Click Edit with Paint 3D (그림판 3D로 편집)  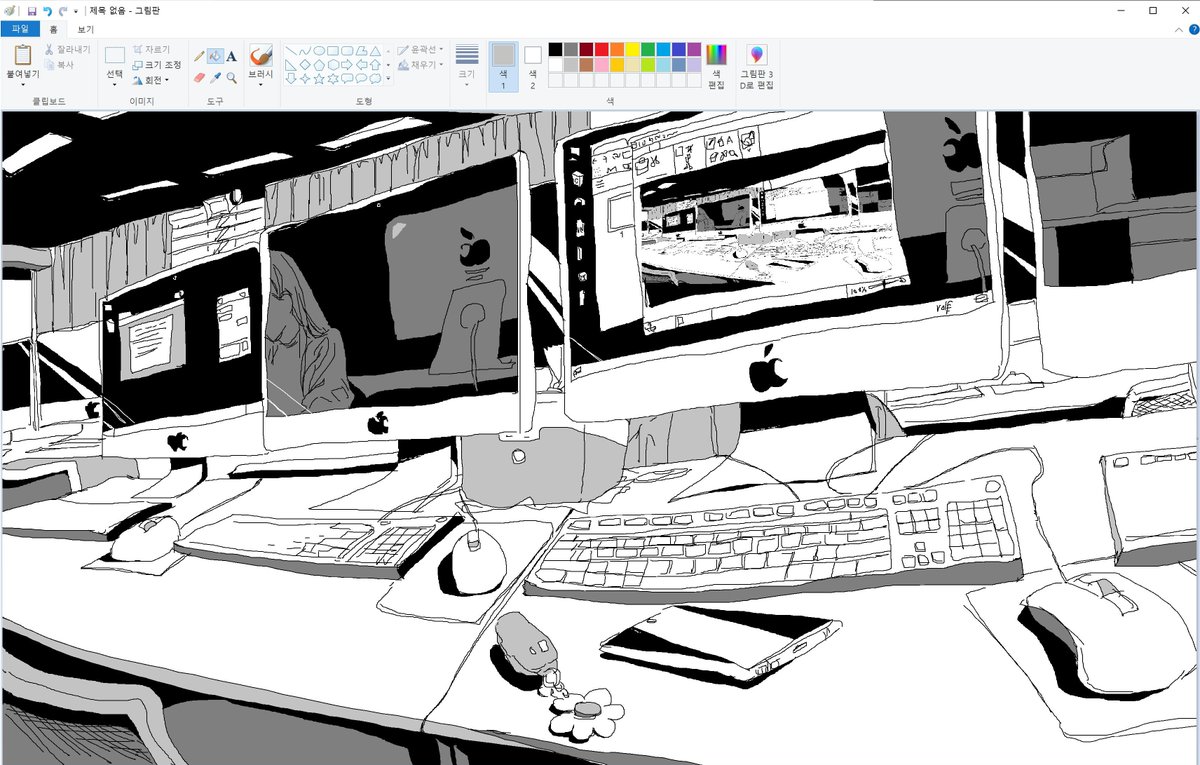(756, 66)
